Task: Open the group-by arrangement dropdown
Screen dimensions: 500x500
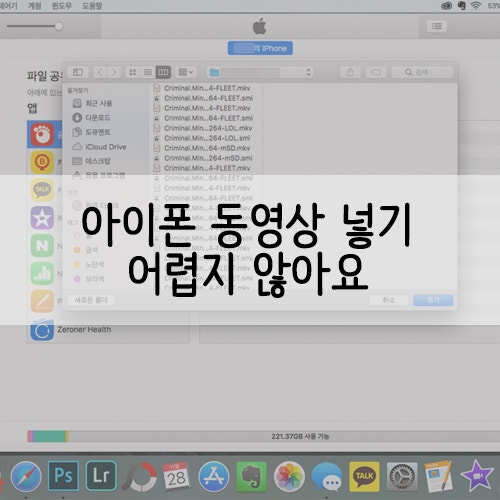Action: (x=186, y=72)
